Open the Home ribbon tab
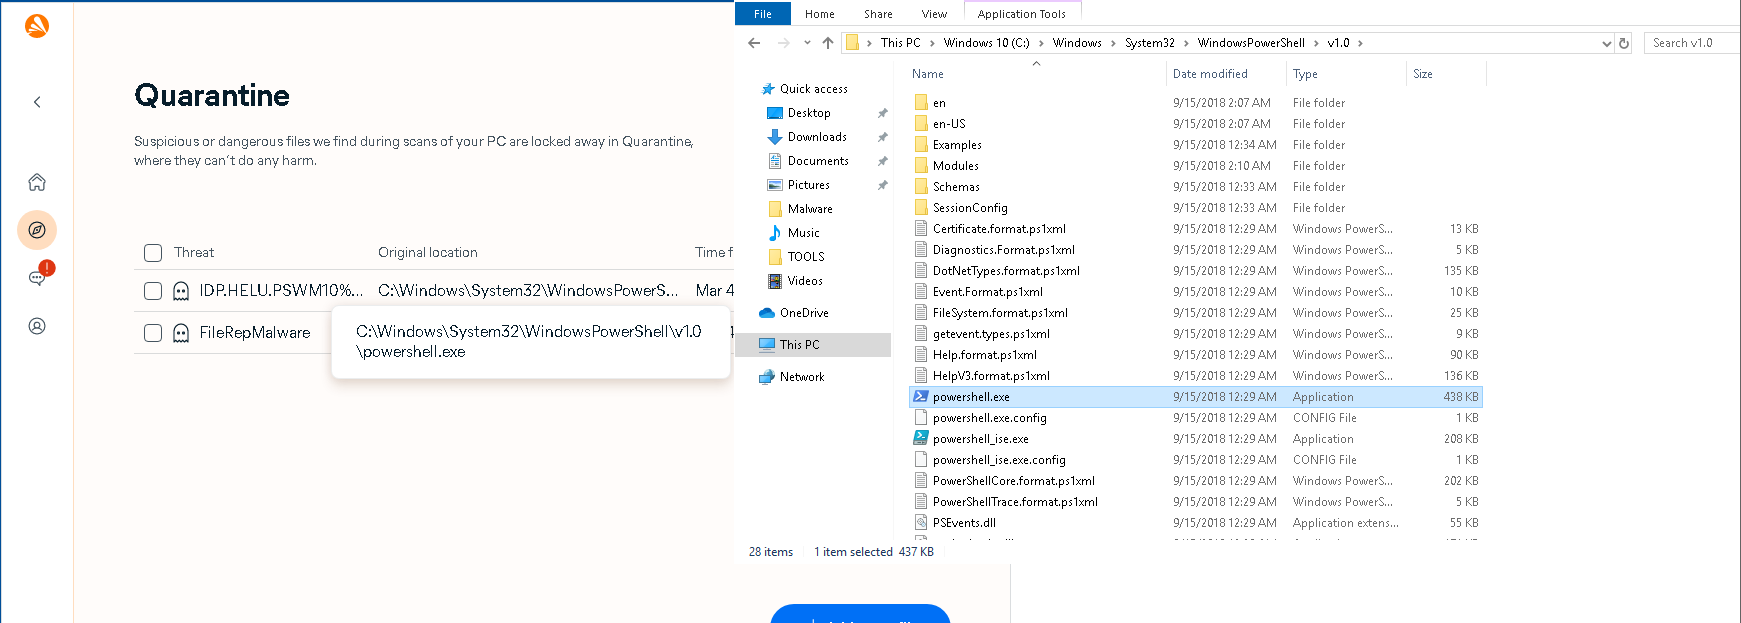Image resolution: width=1741 pixels, height=623 pixels. 820,14
